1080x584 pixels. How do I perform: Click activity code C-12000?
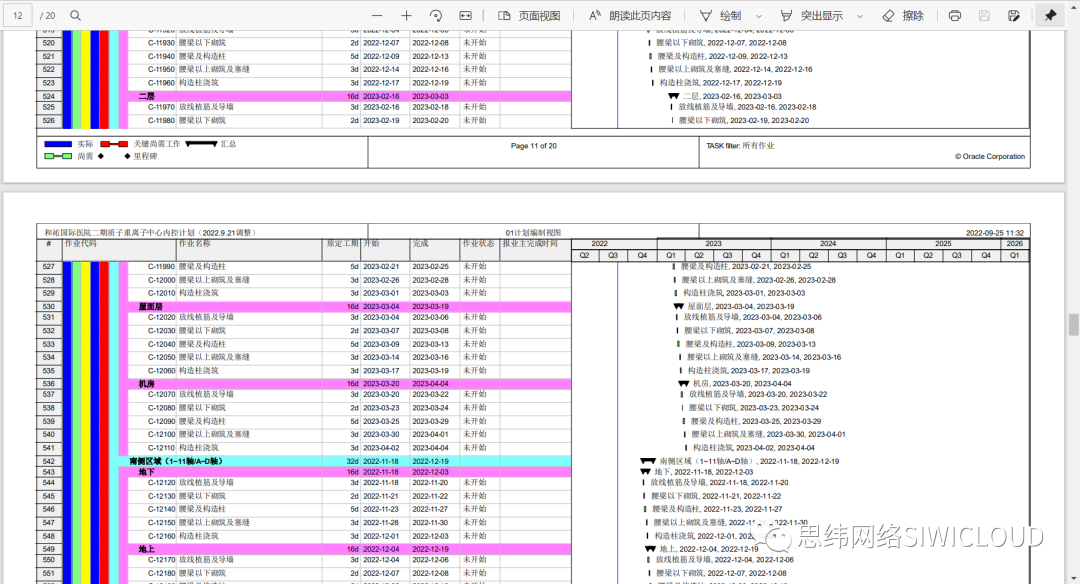pos(161,280)
